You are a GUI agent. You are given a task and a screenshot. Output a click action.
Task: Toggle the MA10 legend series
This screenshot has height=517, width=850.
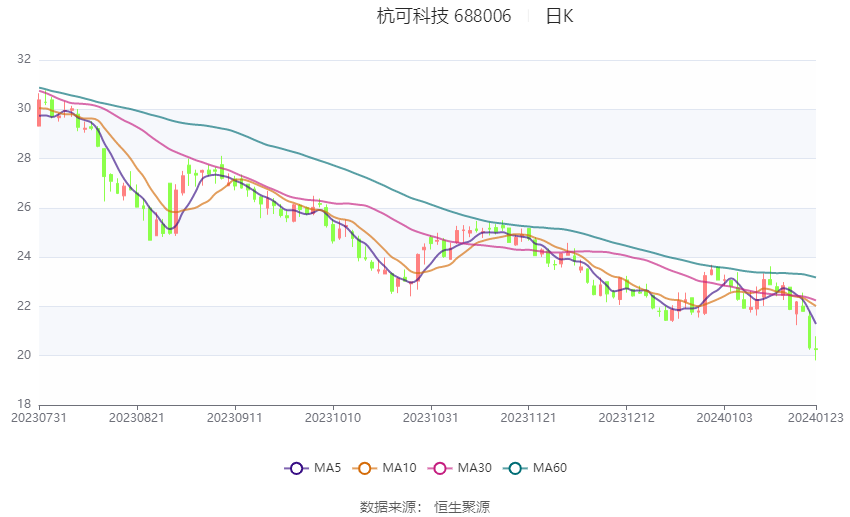coord(384,468)
